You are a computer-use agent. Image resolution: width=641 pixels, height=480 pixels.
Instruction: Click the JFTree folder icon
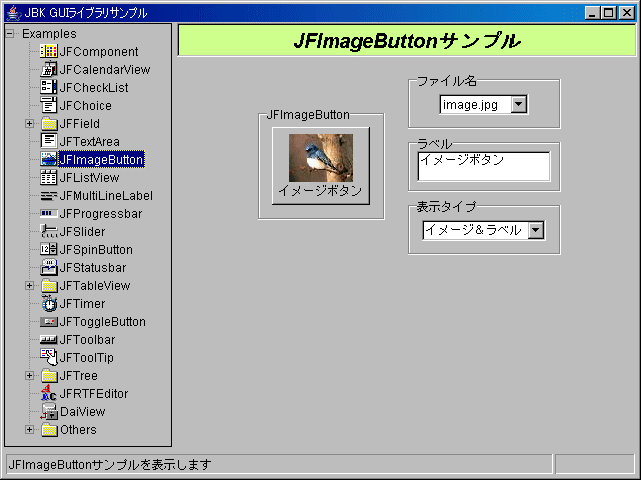[x=49, y=375]
